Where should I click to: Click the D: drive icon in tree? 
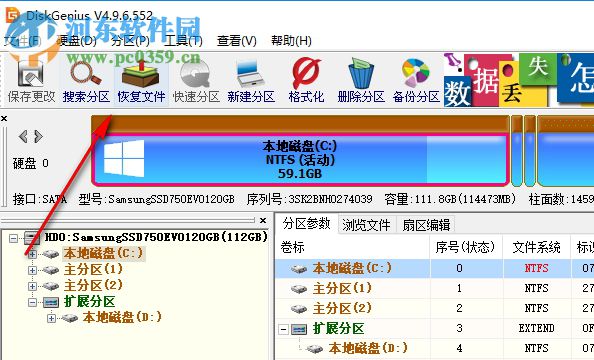click(x=69, y=318)
